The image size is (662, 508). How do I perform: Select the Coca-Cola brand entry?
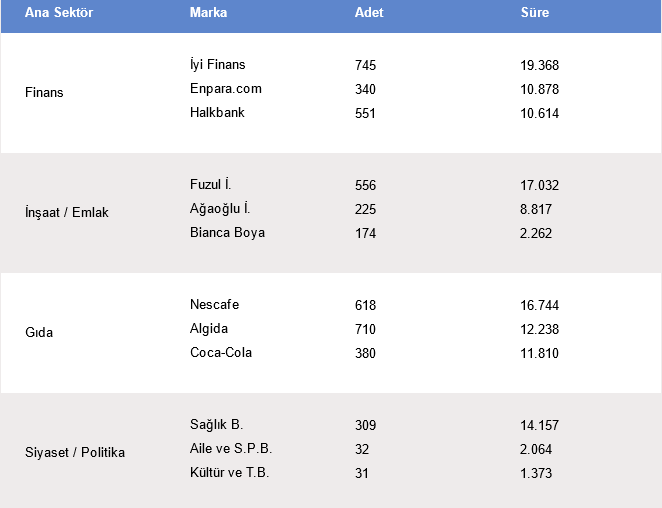221,353
